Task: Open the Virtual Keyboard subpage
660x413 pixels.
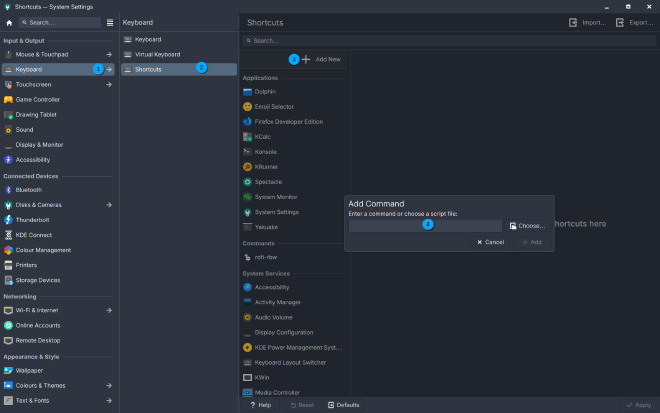Action: click(x=157, y=54)
